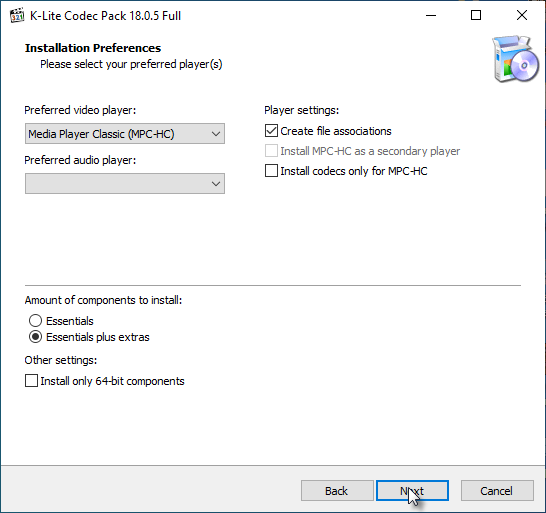Click the audio player dropdown chevron
The width and height of the screenshot is (546, 513).
click(x=216, y=184)
